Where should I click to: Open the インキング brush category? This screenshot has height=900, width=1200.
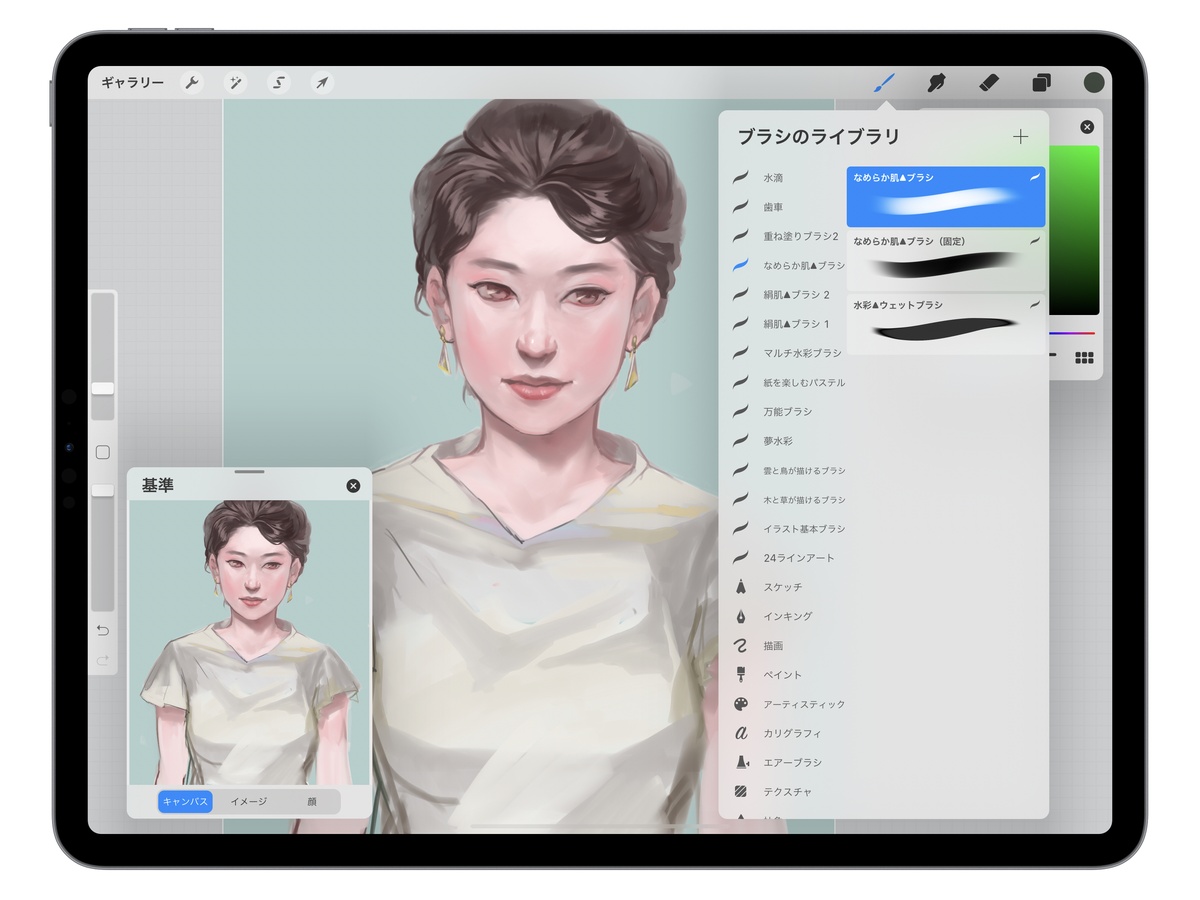[x=788, y=616]
